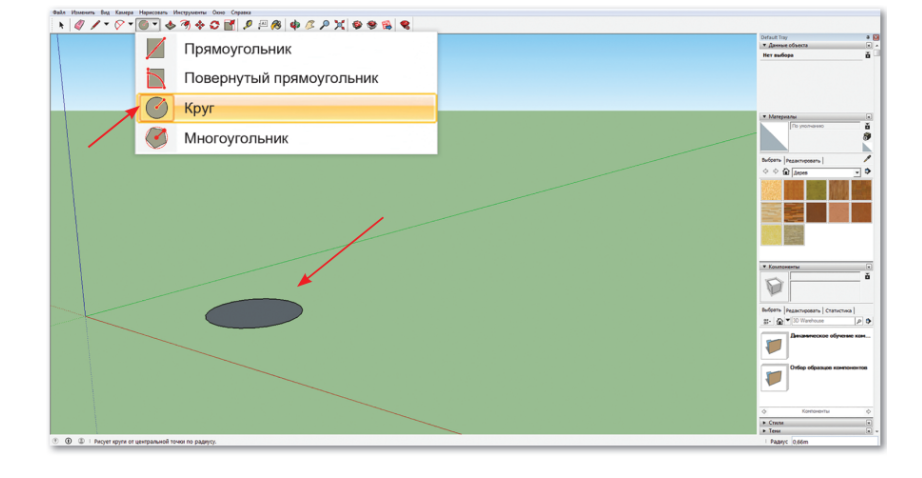
Task: Switch to Materials Редактировать tab
Action: (x=803, y=161)
